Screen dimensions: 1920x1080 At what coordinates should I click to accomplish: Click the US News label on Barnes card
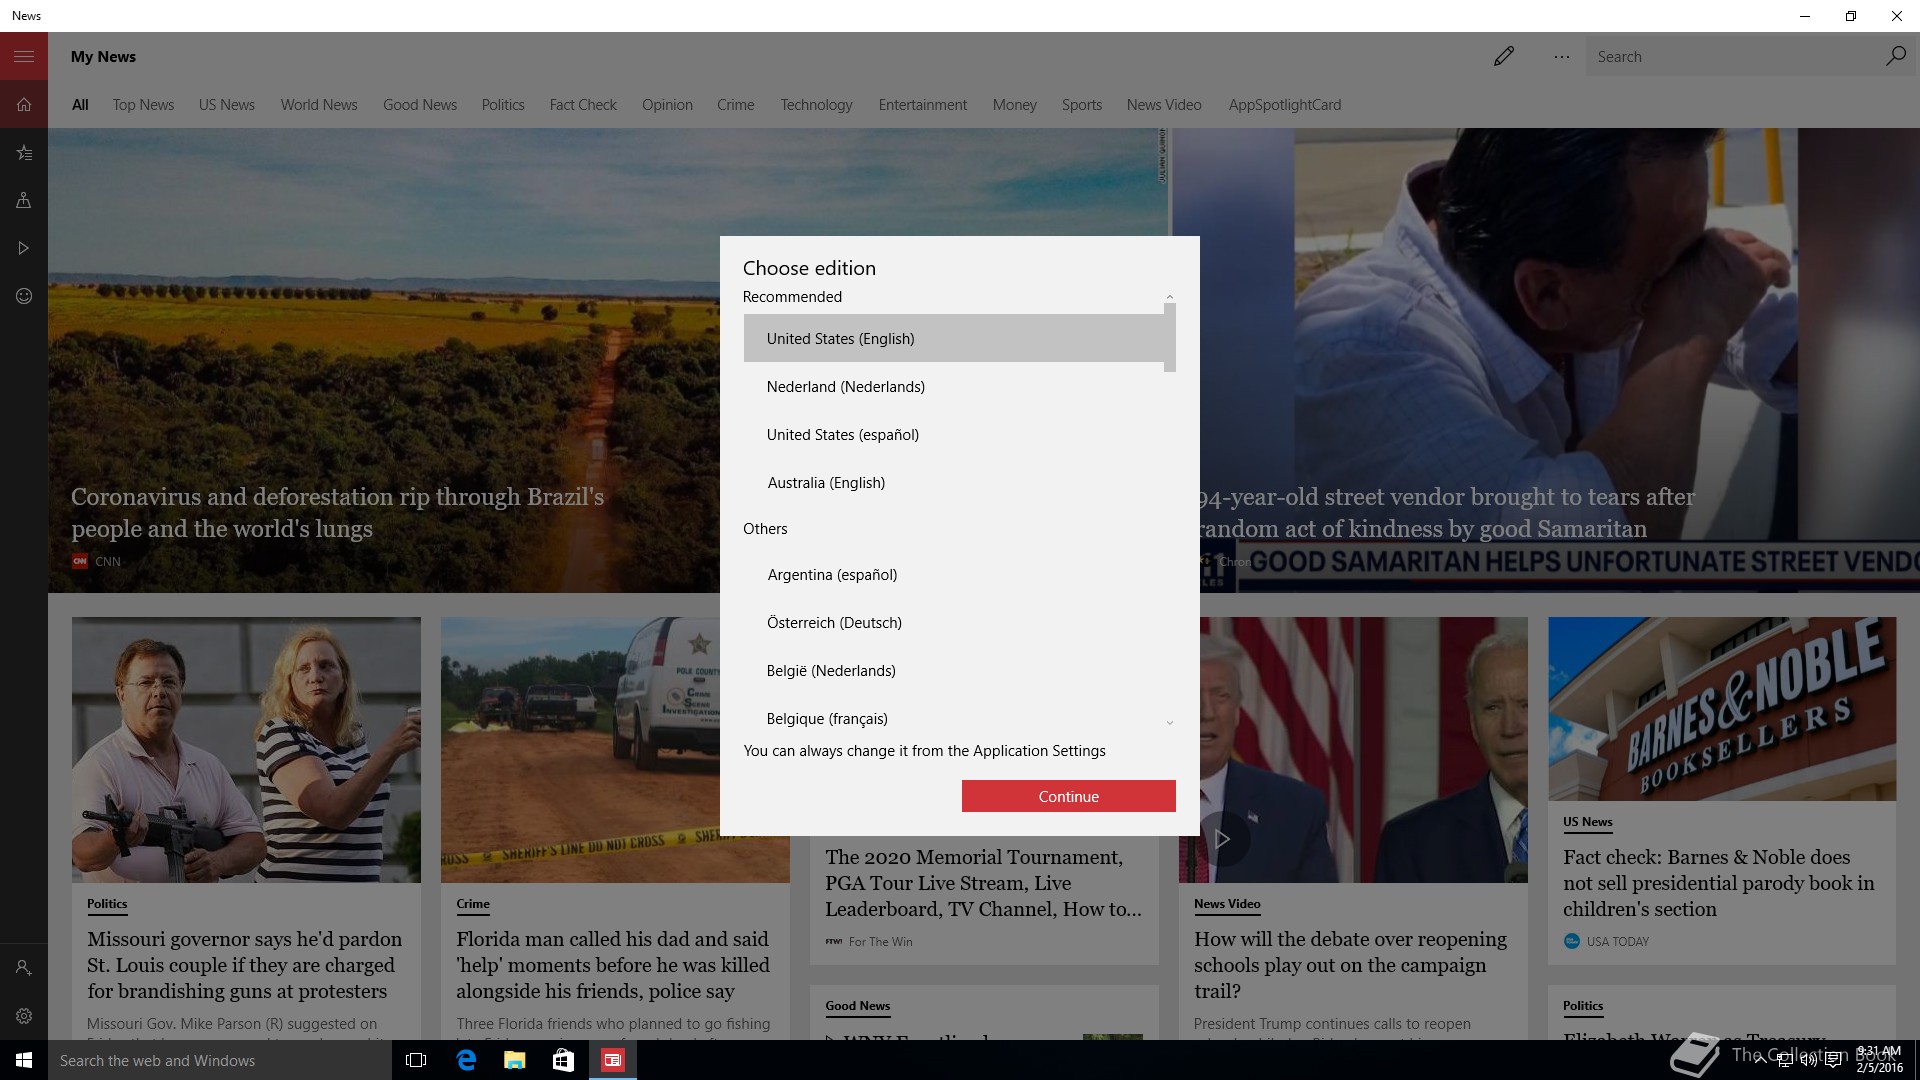click(x=1588, y=821)
